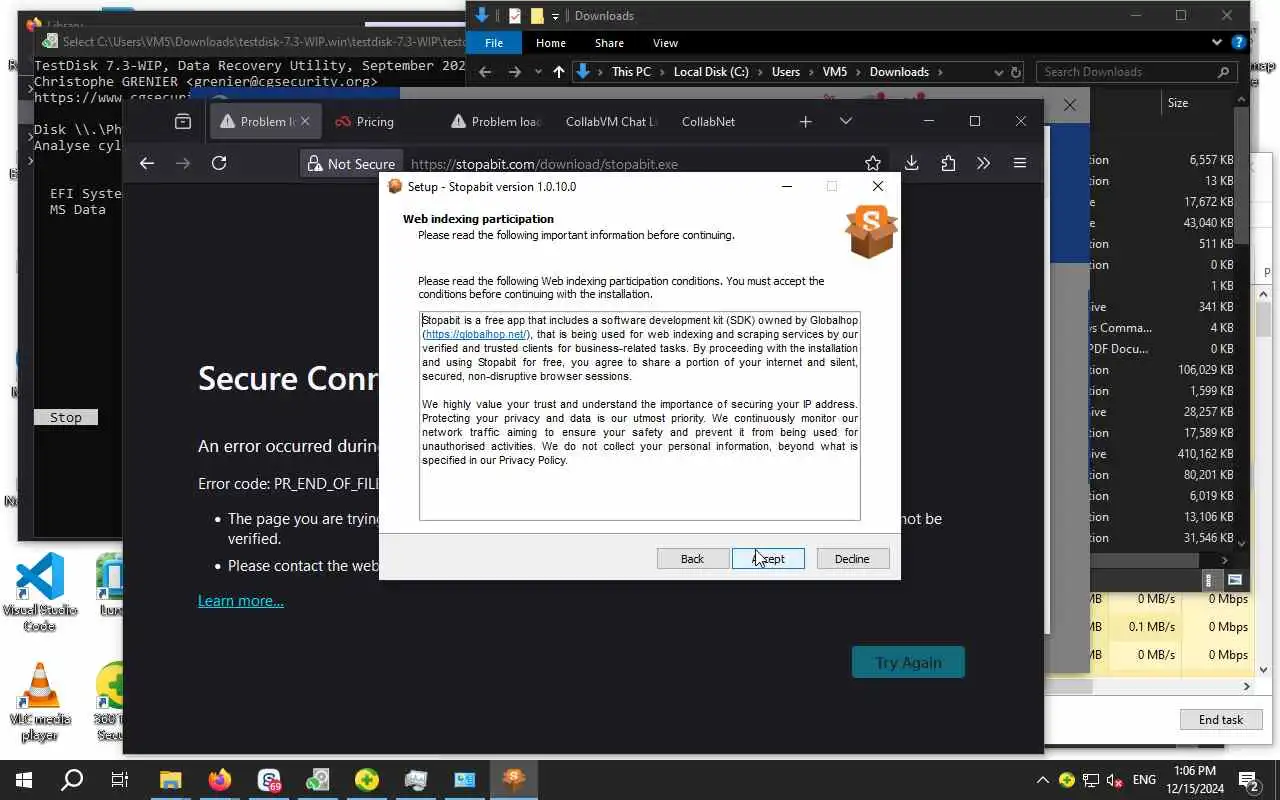Click Decline in the Stopabit setup

pyautogui.click(x=852, y=559)
